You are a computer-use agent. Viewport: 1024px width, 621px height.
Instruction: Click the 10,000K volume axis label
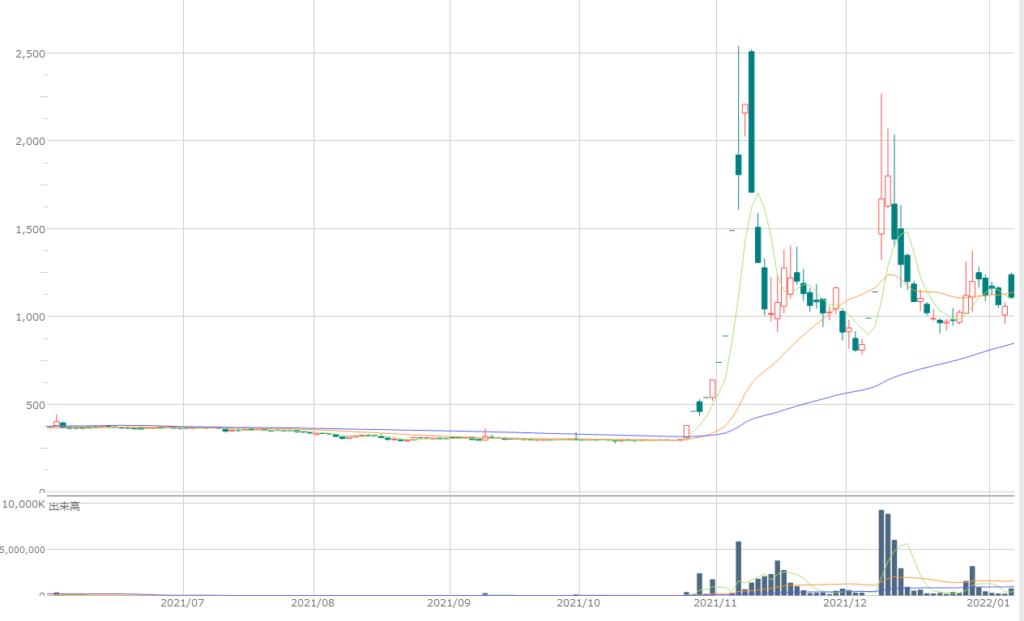point(24,504)
